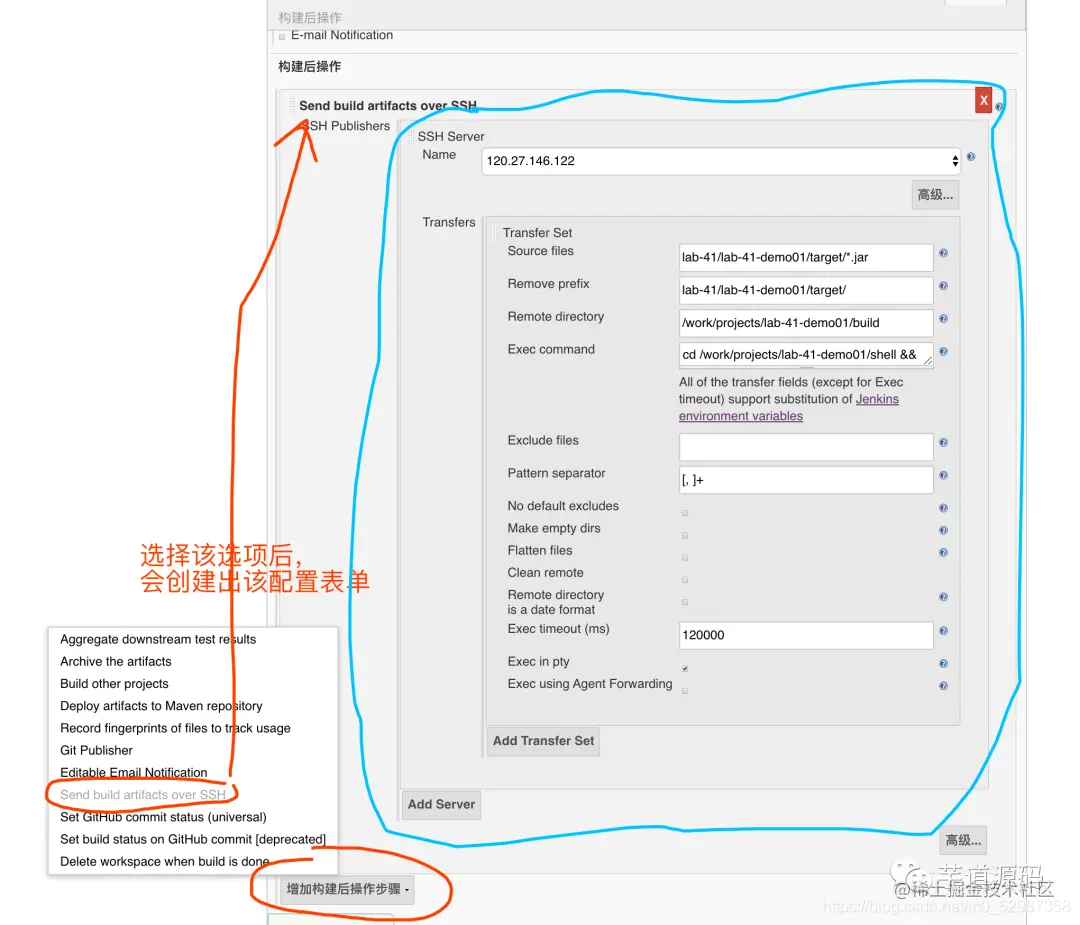Select Archive the artifacts menu entry
Screen dimensions: 1080x925
[x=116, y=661]
